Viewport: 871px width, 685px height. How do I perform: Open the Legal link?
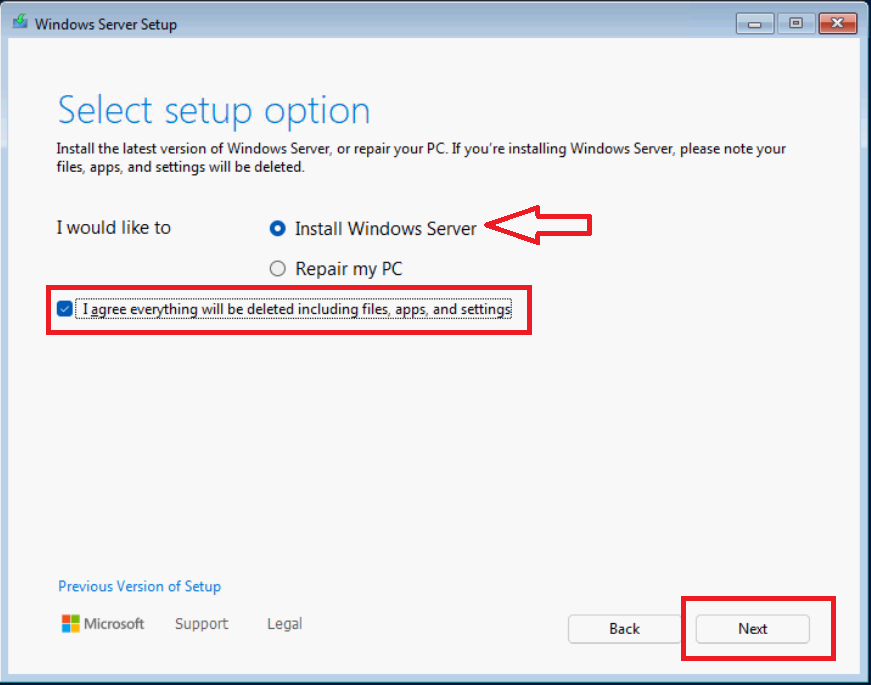284,624
